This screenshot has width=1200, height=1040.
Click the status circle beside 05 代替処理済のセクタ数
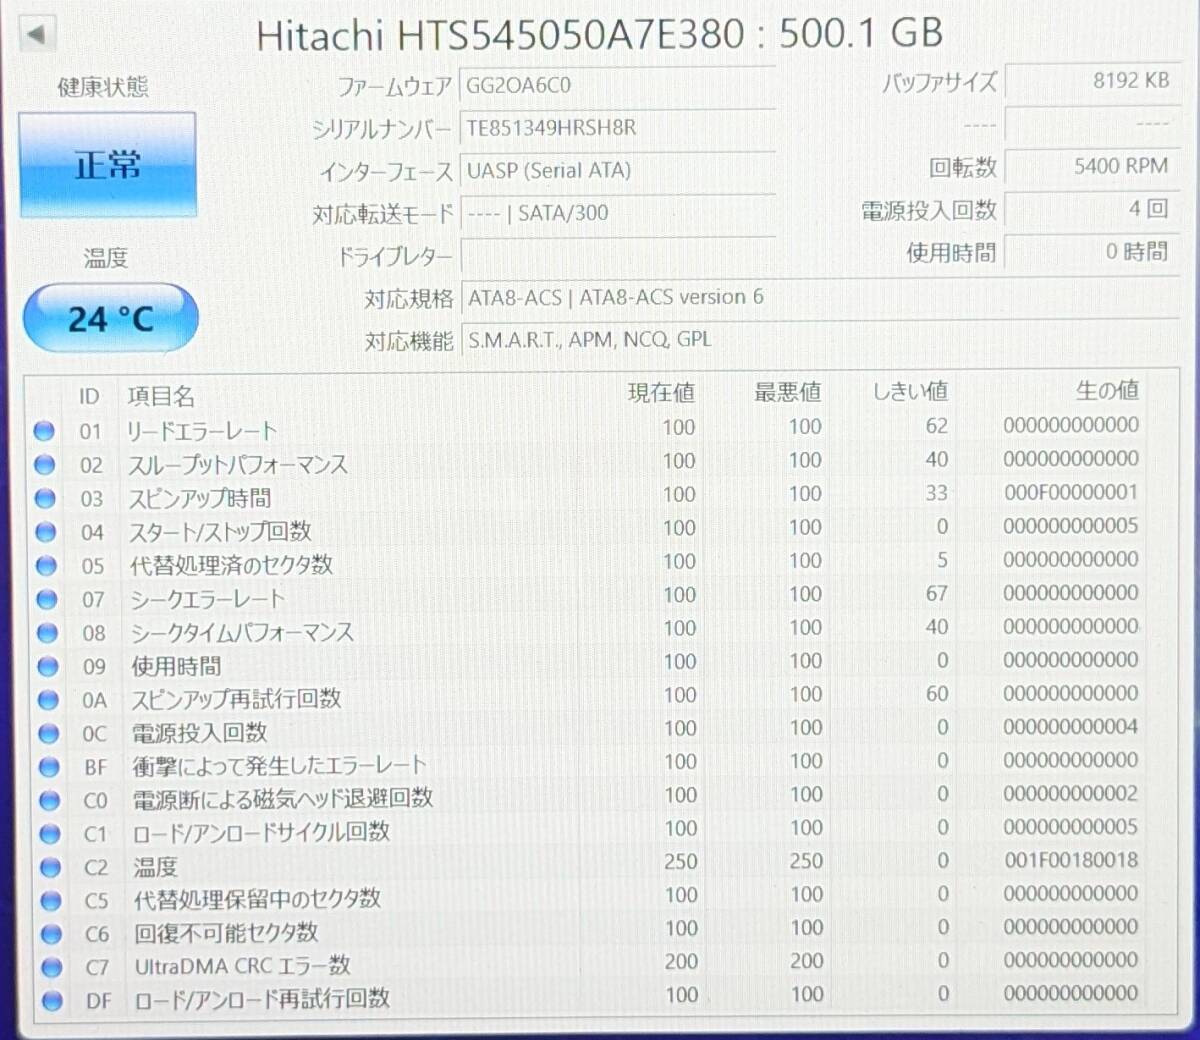pyautogui.click(x=46, y=566)
